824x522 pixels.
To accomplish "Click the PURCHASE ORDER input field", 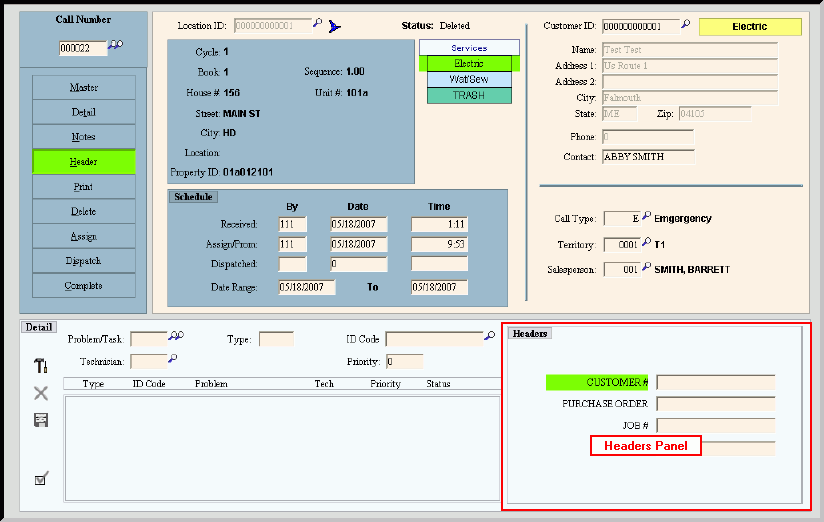I will click(x=715, y=404).
